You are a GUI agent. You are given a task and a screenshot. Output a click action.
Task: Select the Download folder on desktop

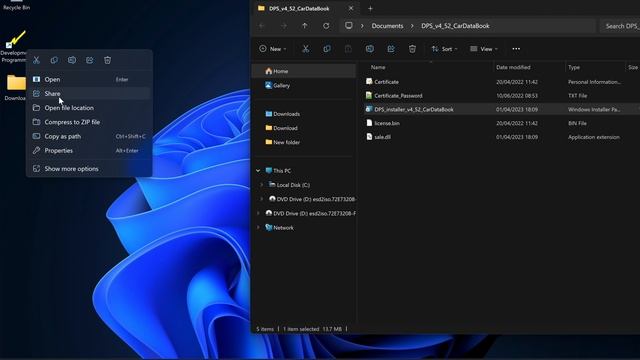tap(15, 87)
